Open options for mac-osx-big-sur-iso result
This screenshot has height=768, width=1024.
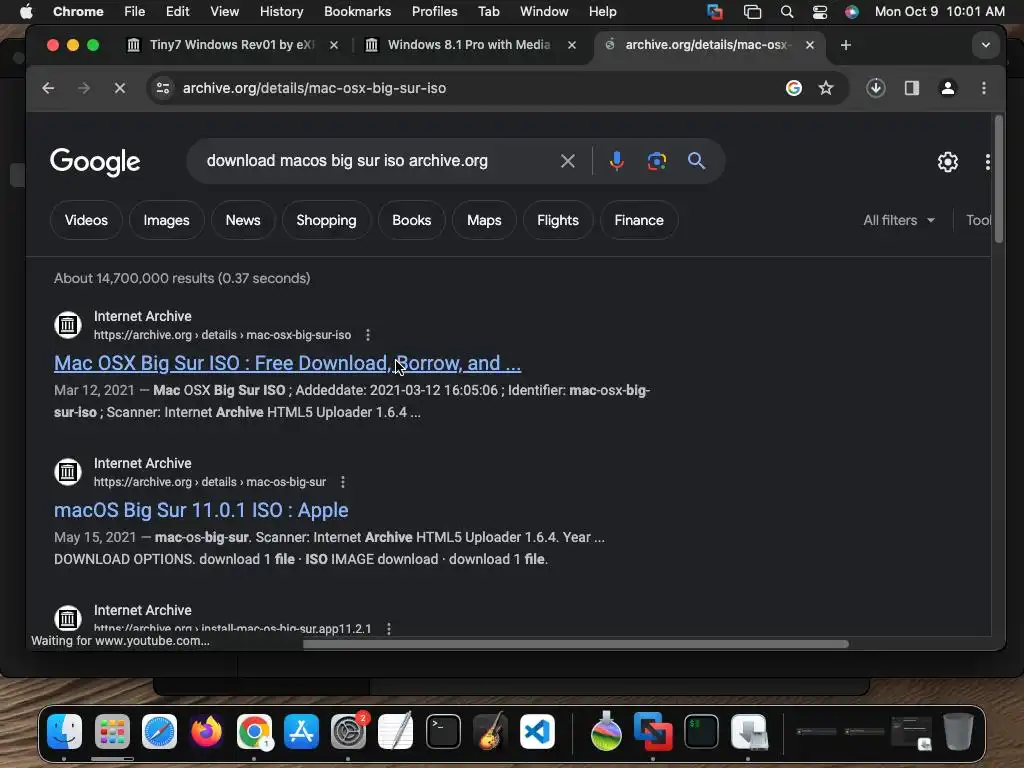coord(368,334)
